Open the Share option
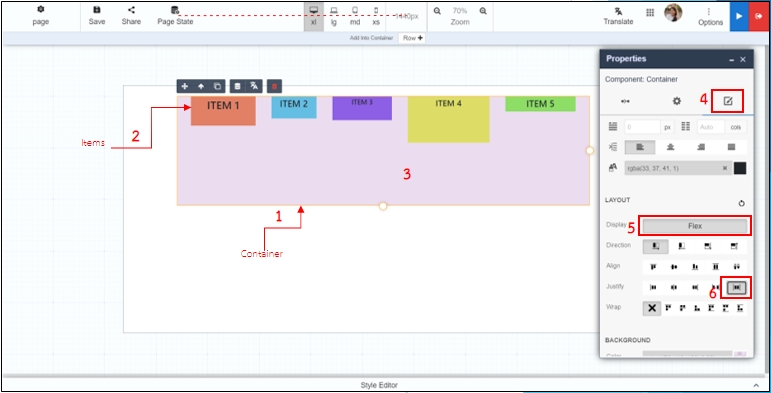The width and height of the screenshot is (771, 393). pyautogui.click(x=131, y=16)
